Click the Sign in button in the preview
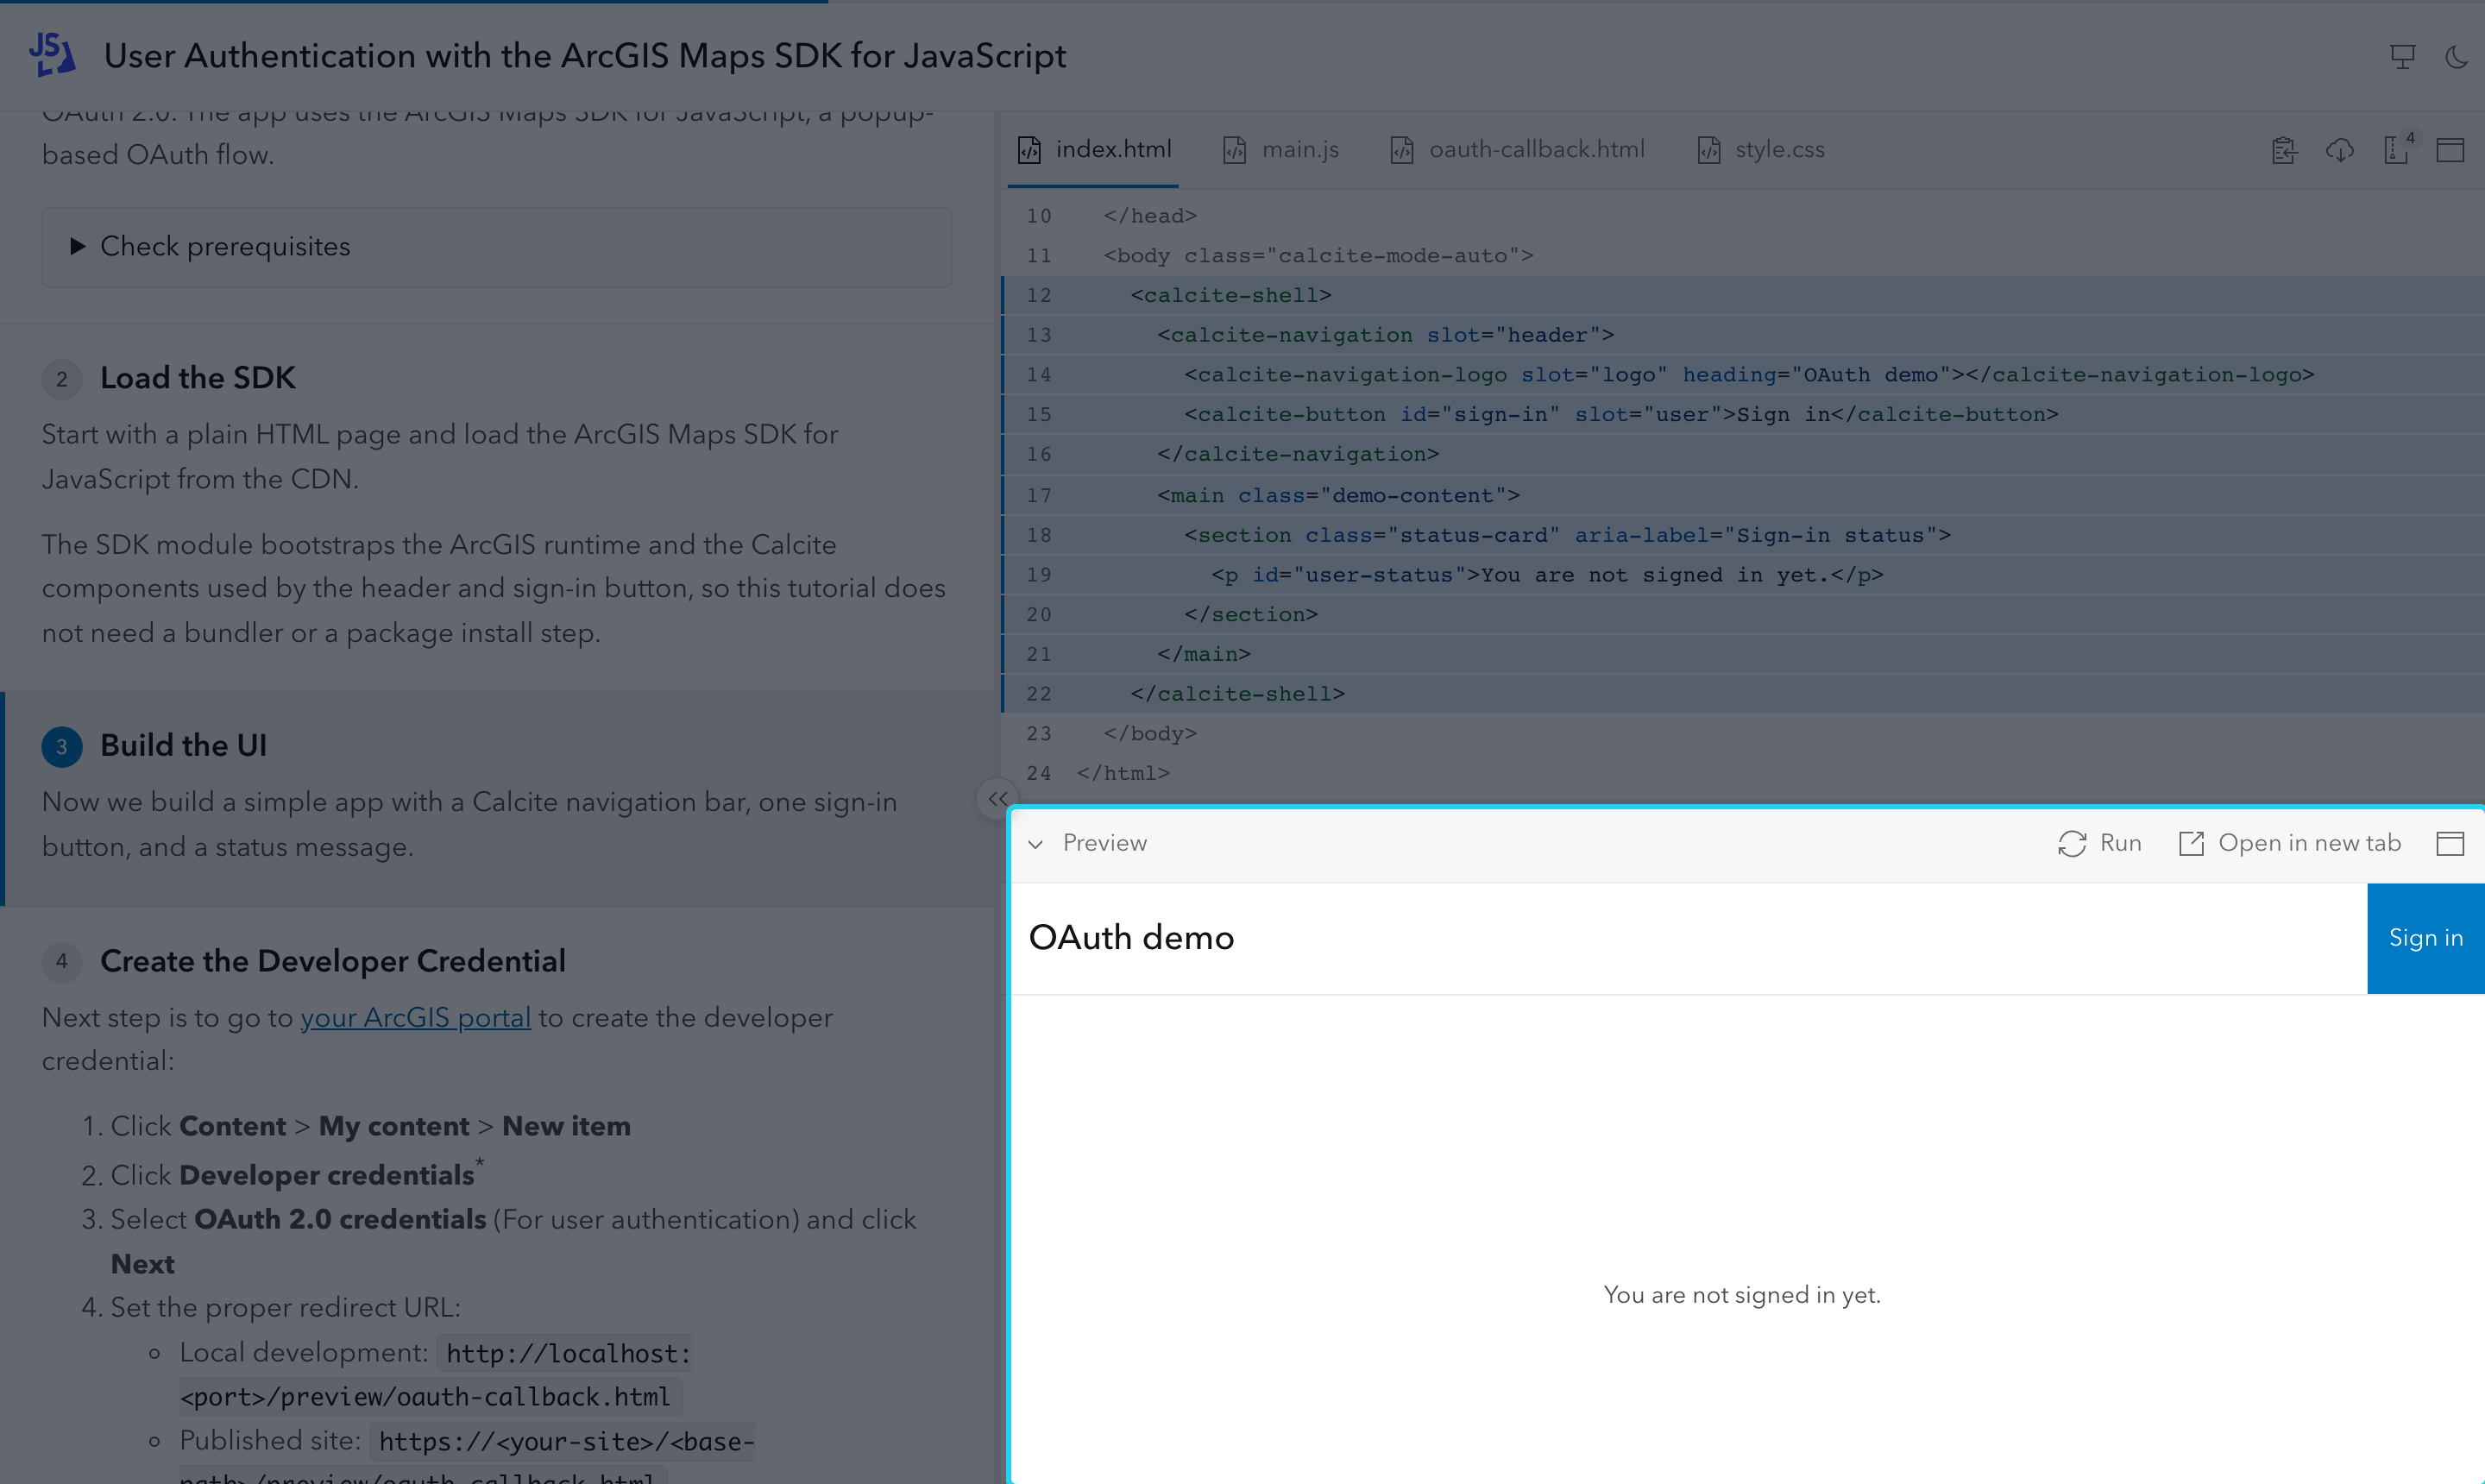Image resolution: width=2485 pixels, height=1484 pixels. click(2425, 938)
